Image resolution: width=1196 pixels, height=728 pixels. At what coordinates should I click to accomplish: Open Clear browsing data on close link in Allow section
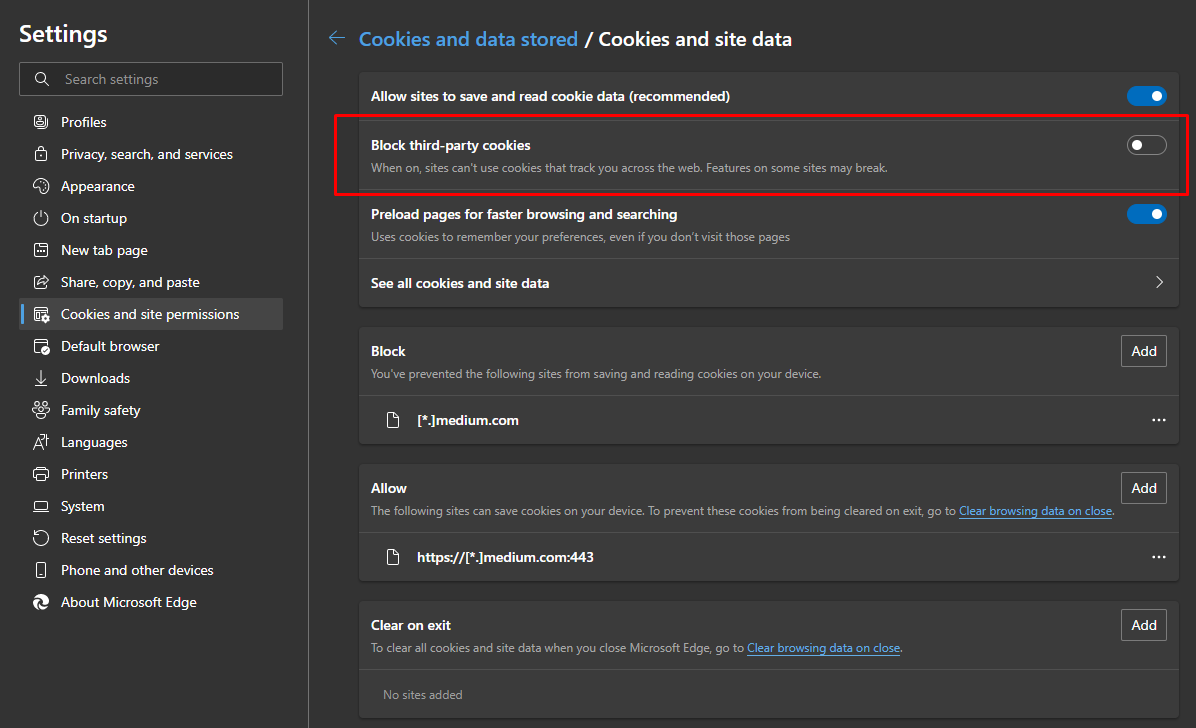pos(1035,511)
